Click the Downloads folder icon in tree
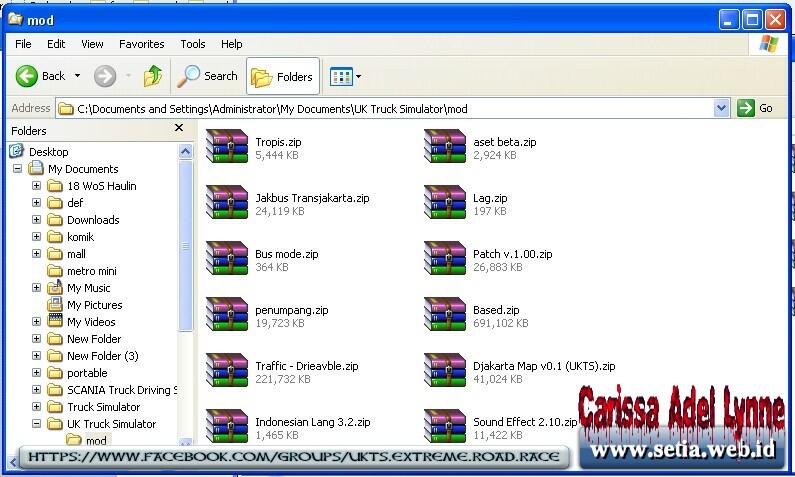Image resolution: width=795 pixels, height=477 pixels. [x=55, y=219]
